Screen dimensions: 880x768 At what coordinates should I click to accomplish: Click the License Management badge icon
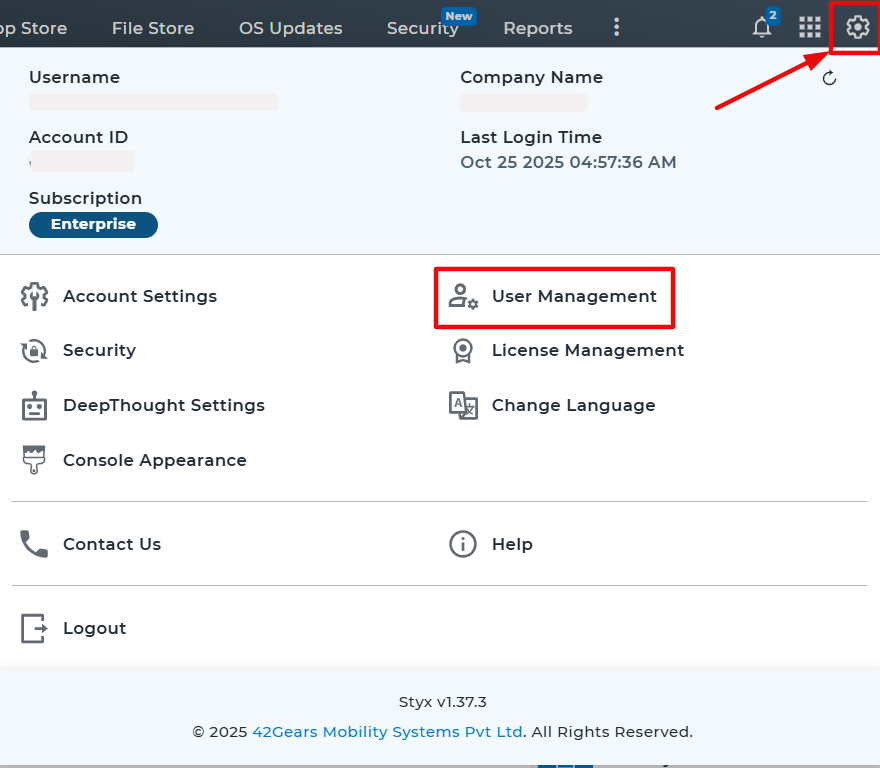pos(463,351)
